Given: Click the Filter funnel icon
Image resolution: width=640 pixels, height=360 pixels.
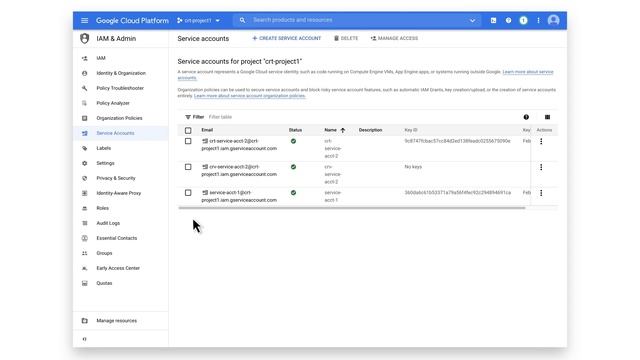Looking at the screenshot, I should tap(188, 117).
